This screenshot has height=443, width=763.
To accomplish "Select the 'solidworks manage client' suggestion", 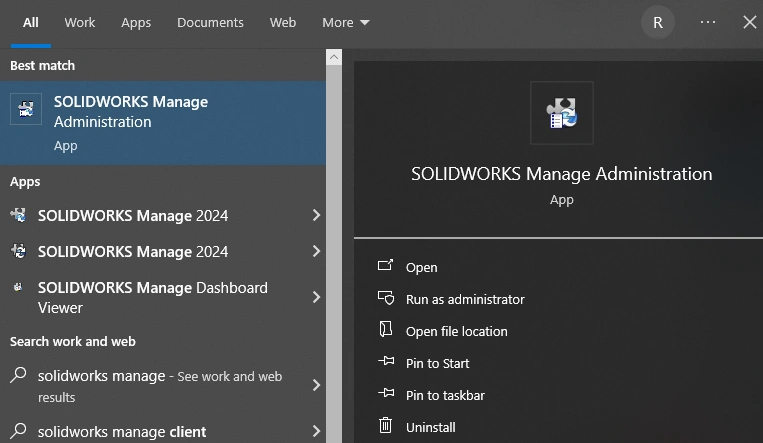I will point(163,430).
